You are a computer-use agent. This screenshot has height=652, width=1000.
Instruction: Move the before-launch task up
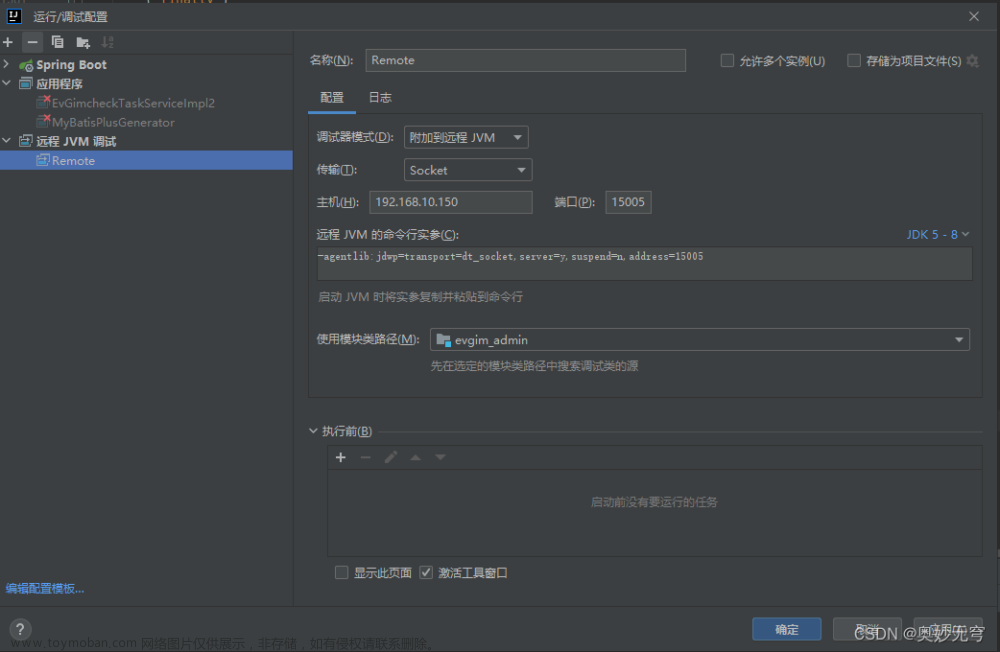[x=415, y=457]
